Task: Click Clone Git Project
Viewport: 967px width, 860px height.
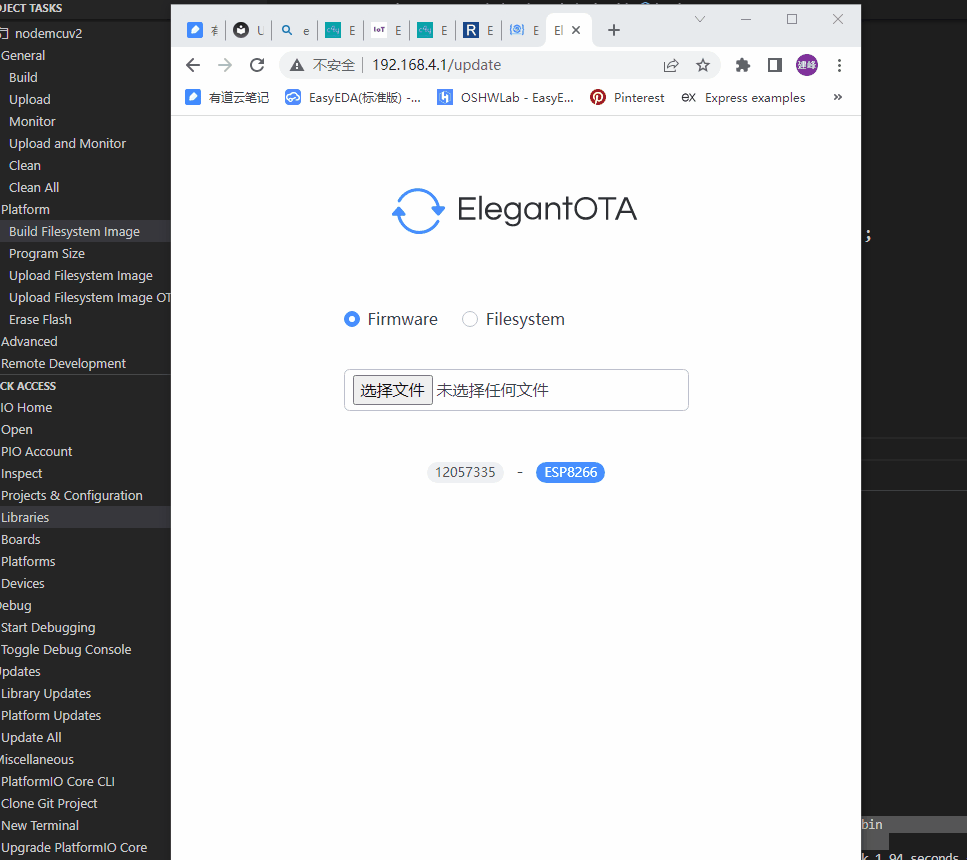Action: click(x=49, y=804)
